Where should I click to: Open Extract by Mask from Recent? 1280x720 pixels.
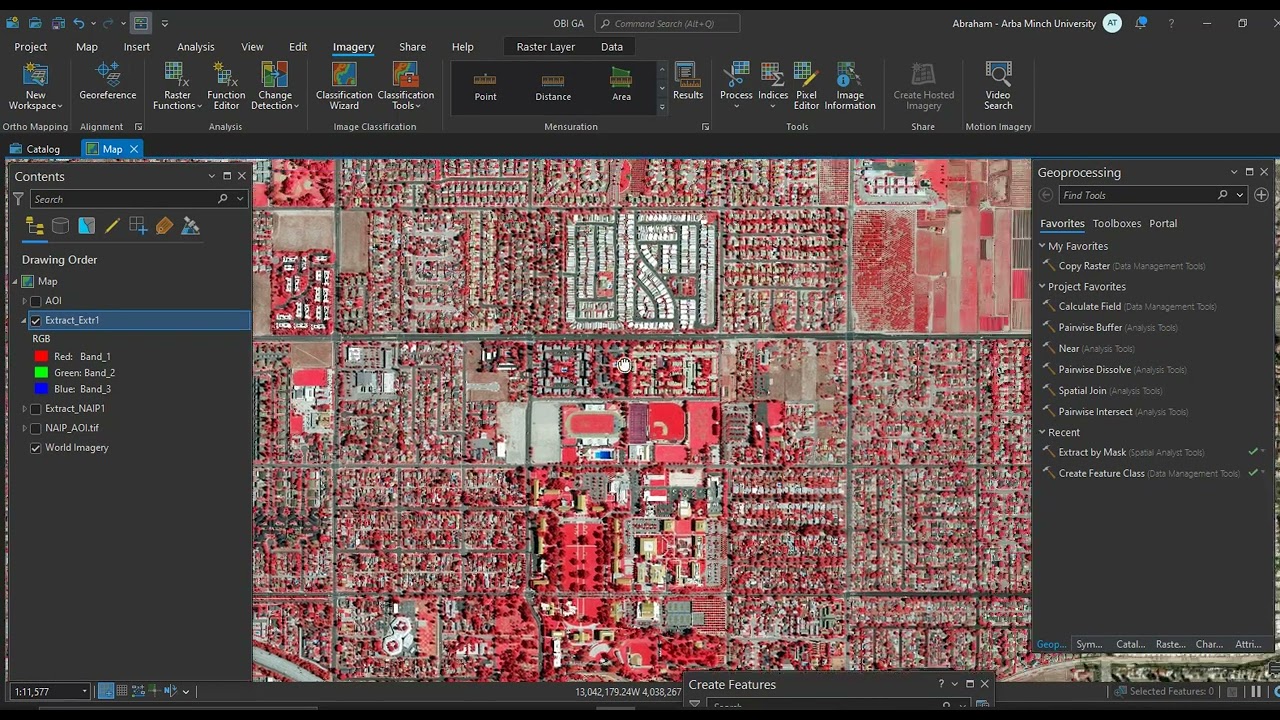pyautogui.click(x=1092, y=453)
